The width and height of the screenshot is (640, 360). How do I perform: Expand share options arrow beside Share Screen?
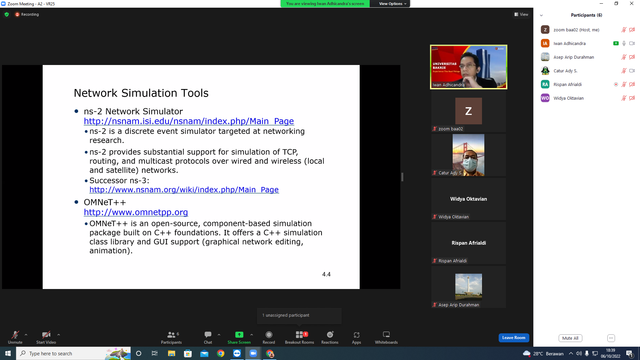(x=251, y=335)
